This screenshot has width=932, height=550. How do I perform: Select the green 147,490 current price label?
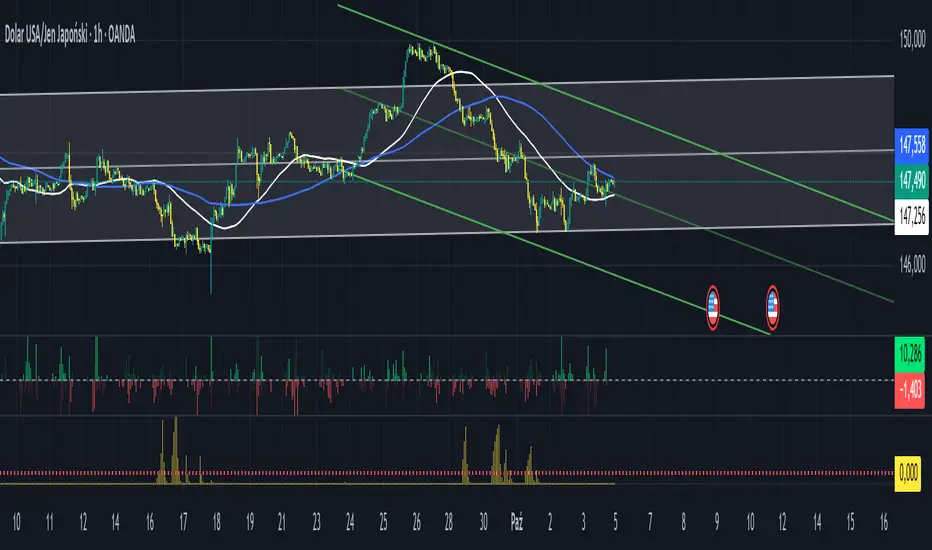912,180
